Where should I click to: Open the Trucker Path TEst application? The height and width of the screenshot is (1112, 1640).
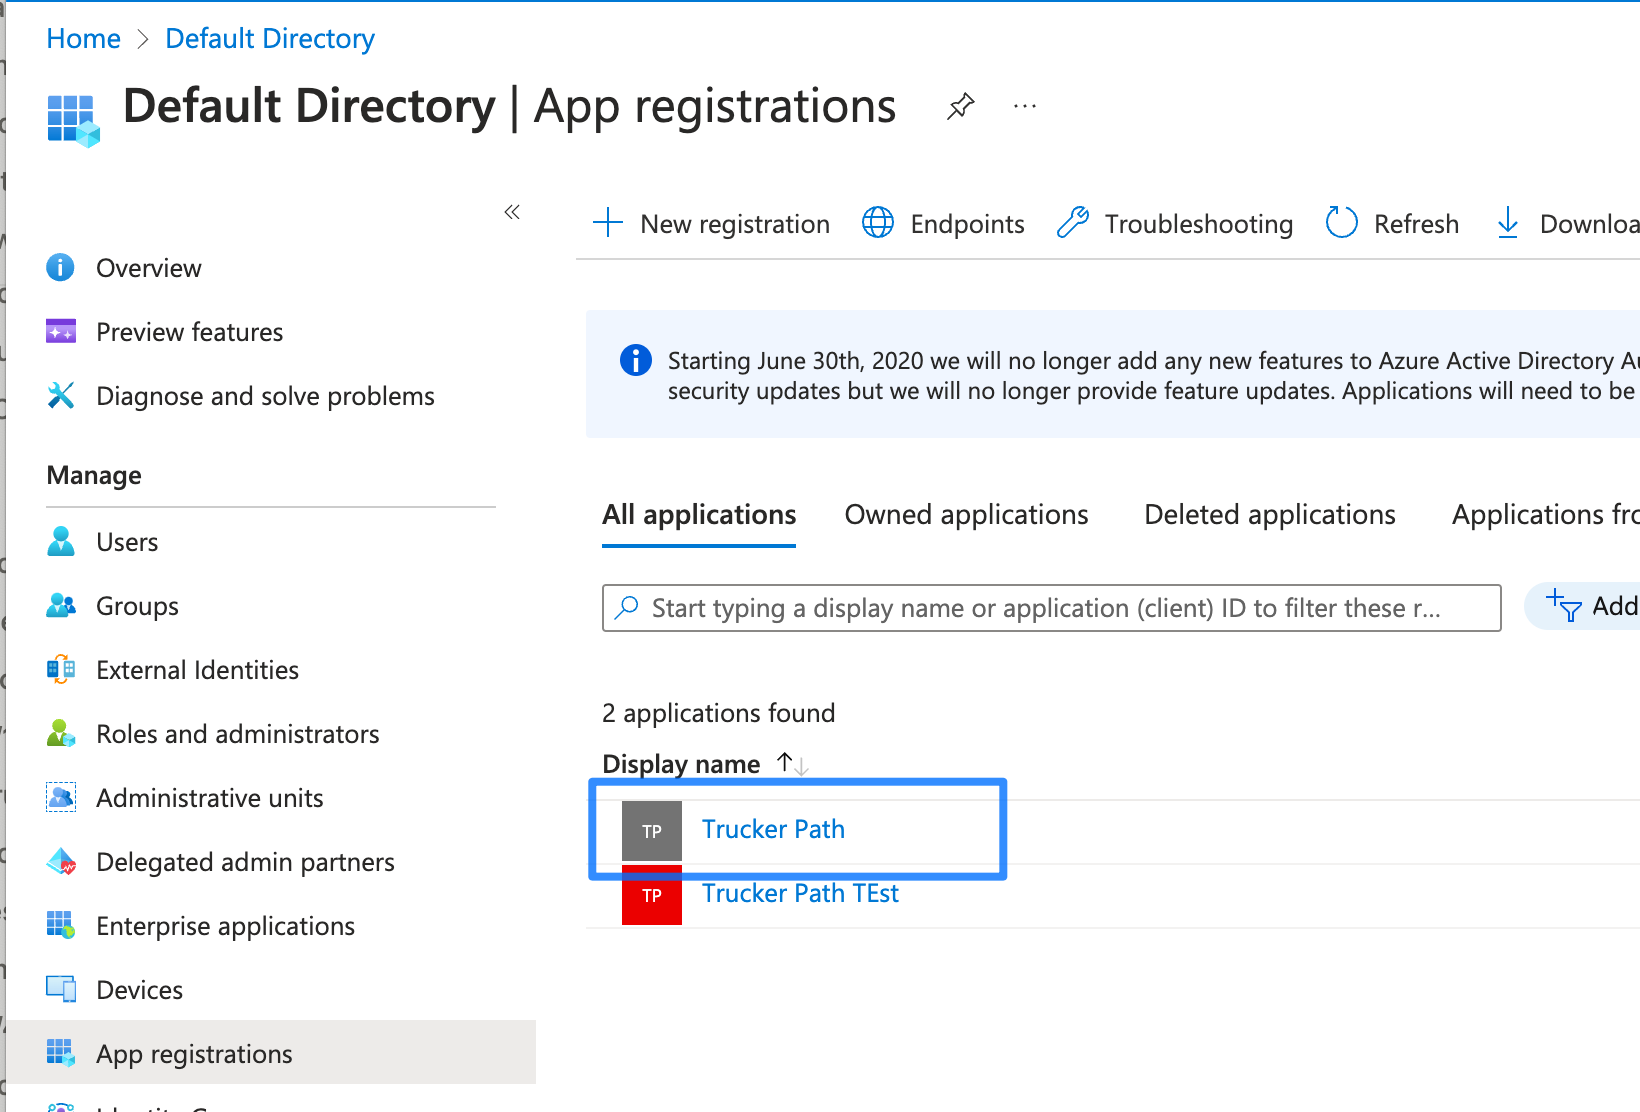800,893
